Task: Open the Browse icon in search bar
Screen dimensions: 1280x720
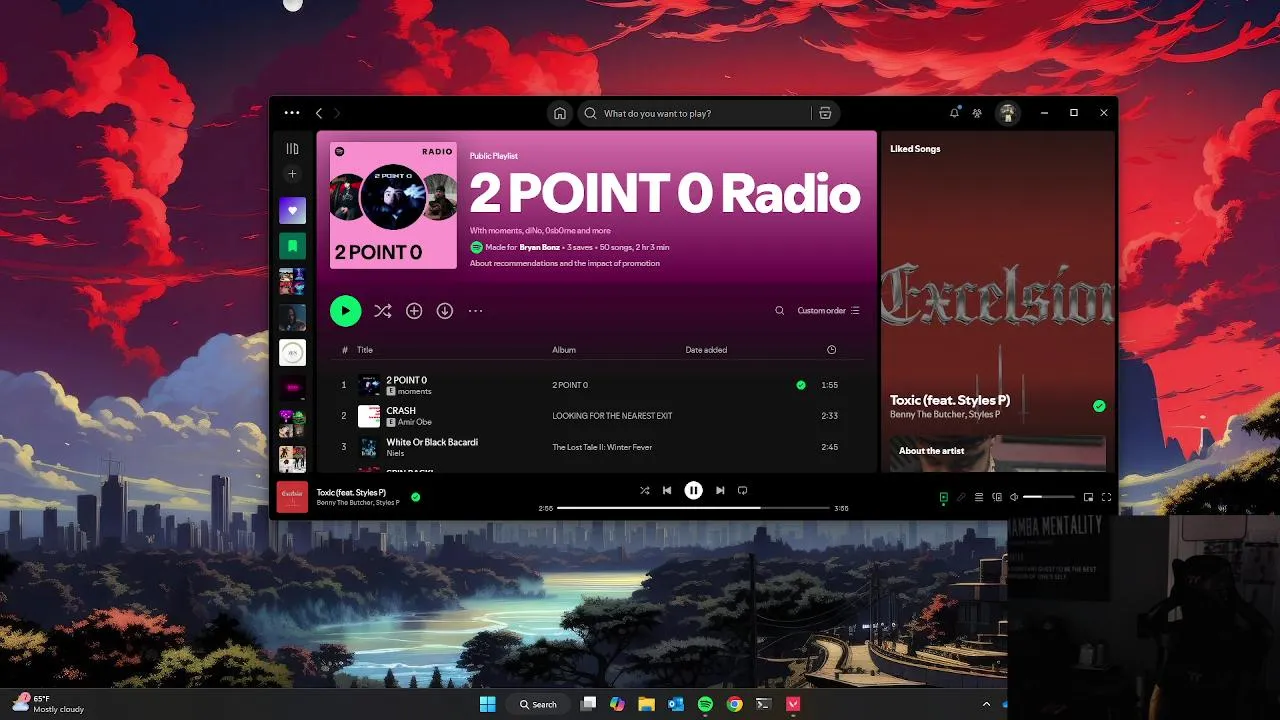Action: click(825, 113)
